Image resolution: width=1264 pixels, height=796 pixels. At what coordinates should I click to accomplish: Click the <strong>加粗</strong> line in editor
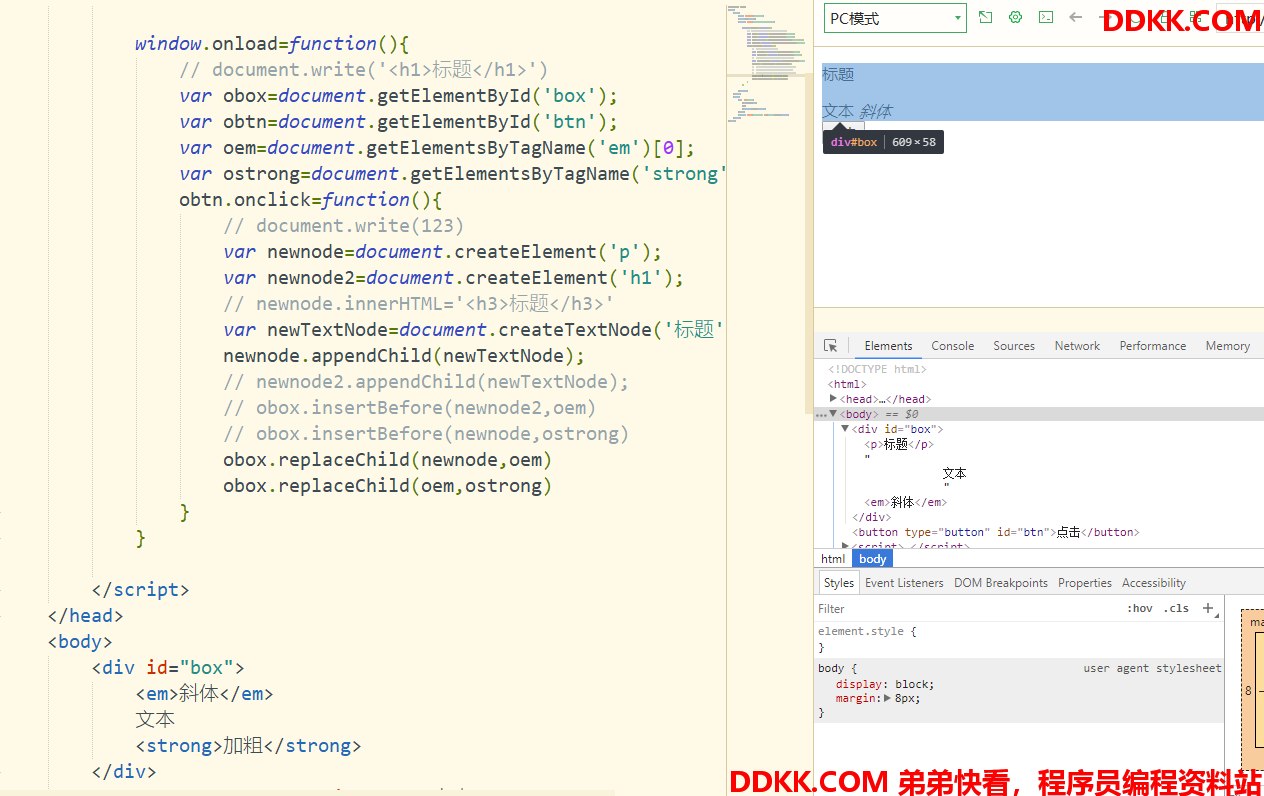(248, 746)
